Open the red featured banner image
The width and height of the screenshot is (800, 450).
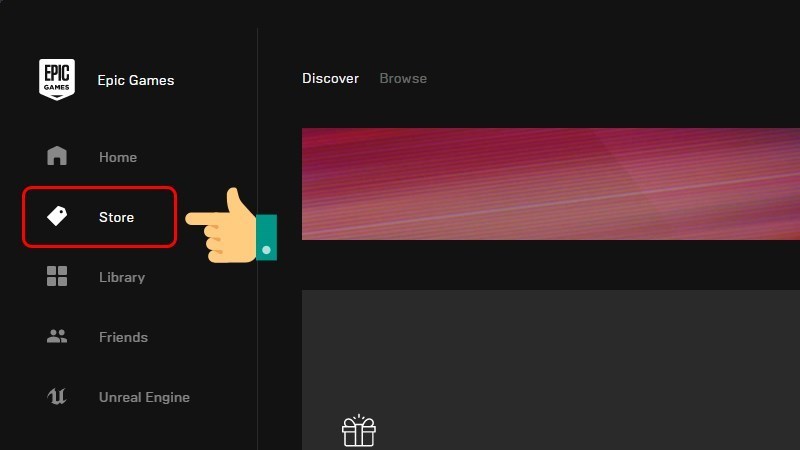(x=551, y=184)
